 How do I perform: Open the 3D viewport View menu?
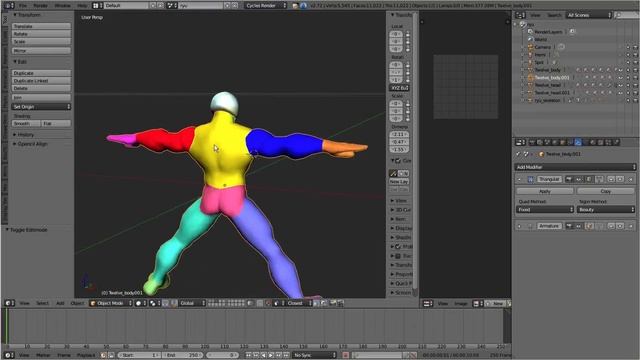24,303
